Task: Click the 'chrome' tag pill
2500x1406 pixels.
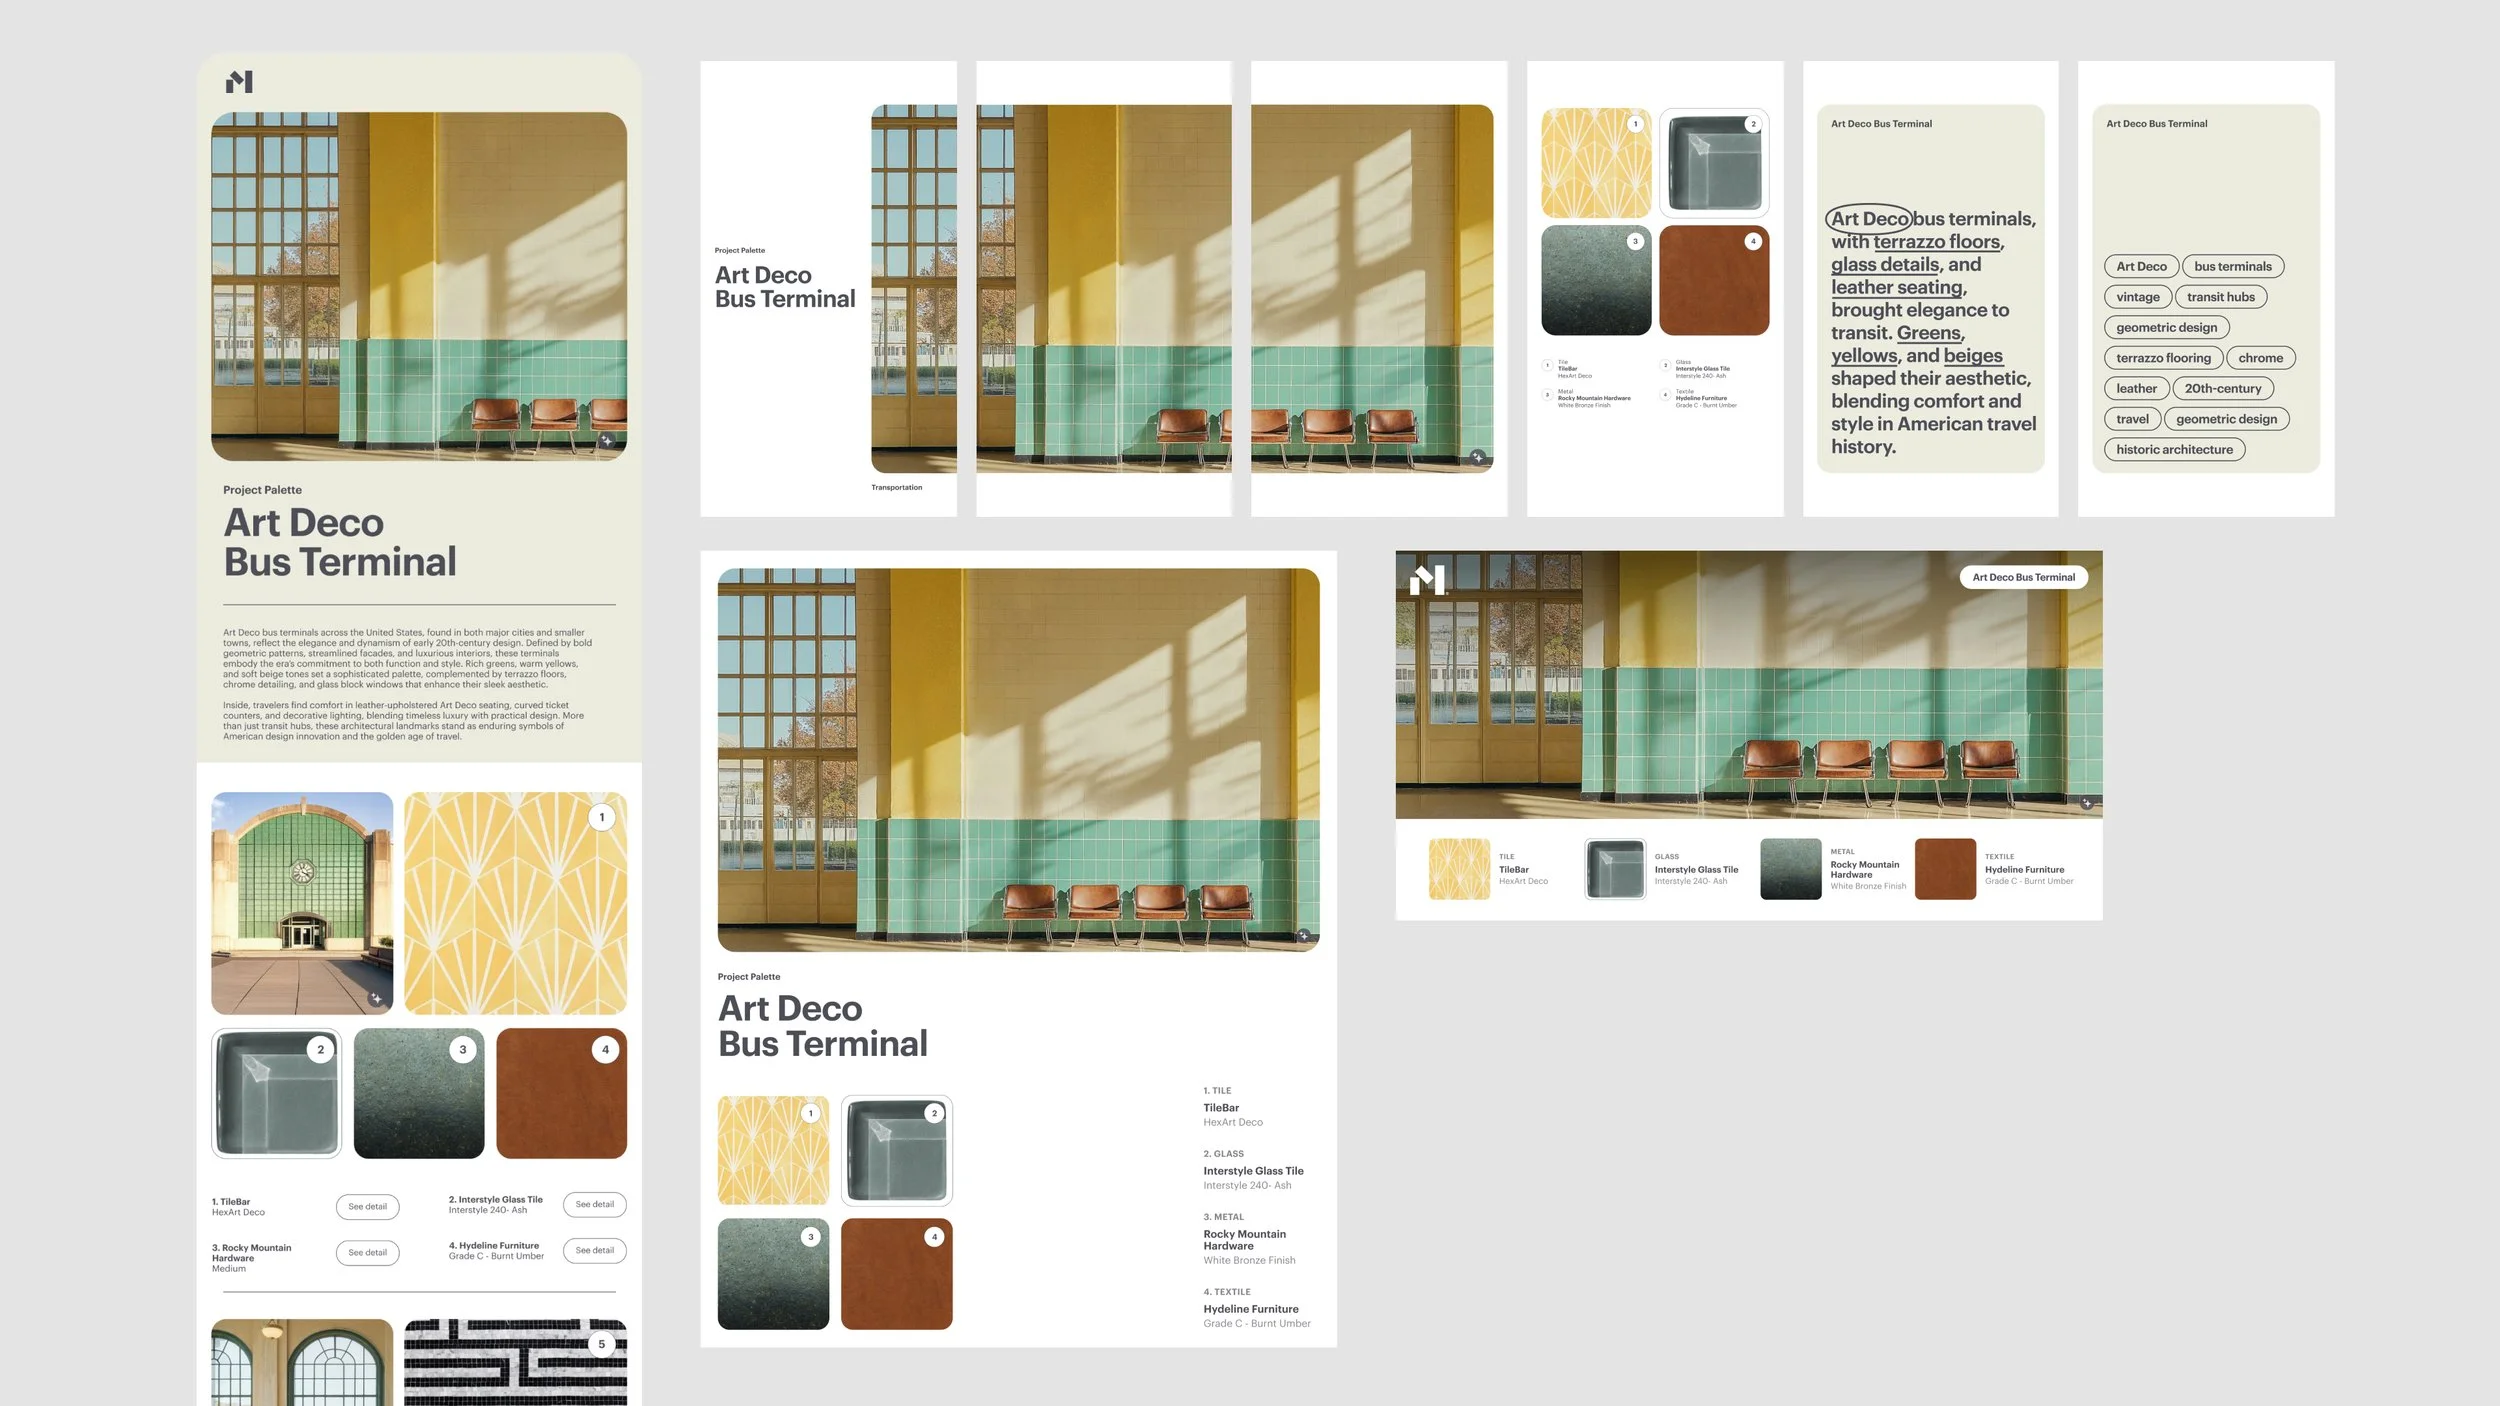Action: (x=2259, y=358)
